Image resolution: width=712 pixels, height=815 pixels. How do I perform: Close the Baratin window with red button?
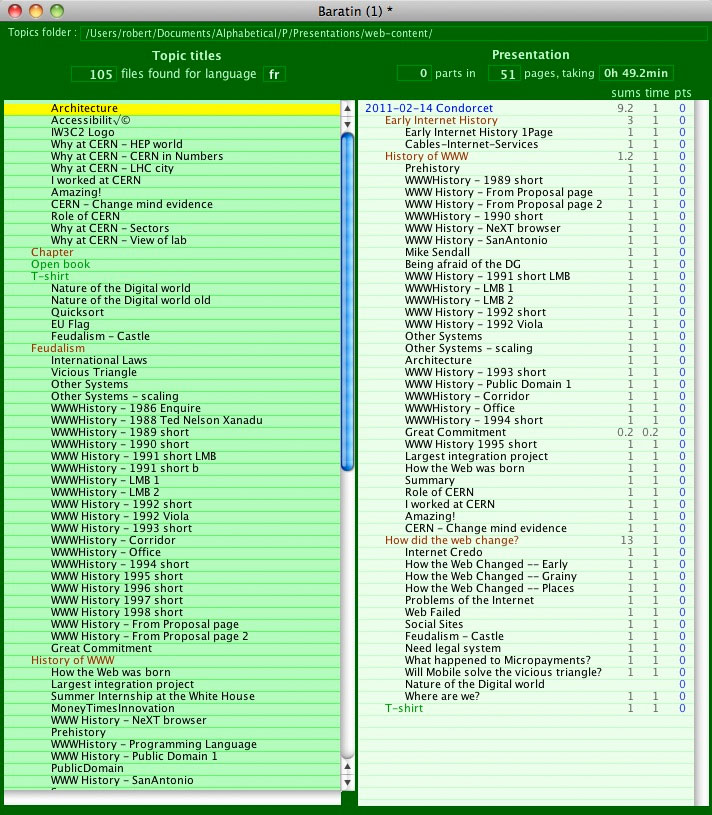(15, 11)
